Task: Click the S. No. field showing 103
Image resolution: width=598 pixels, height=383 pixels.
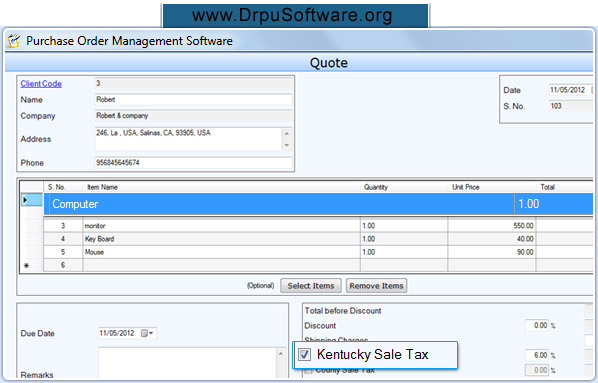Action: [571, 106]
